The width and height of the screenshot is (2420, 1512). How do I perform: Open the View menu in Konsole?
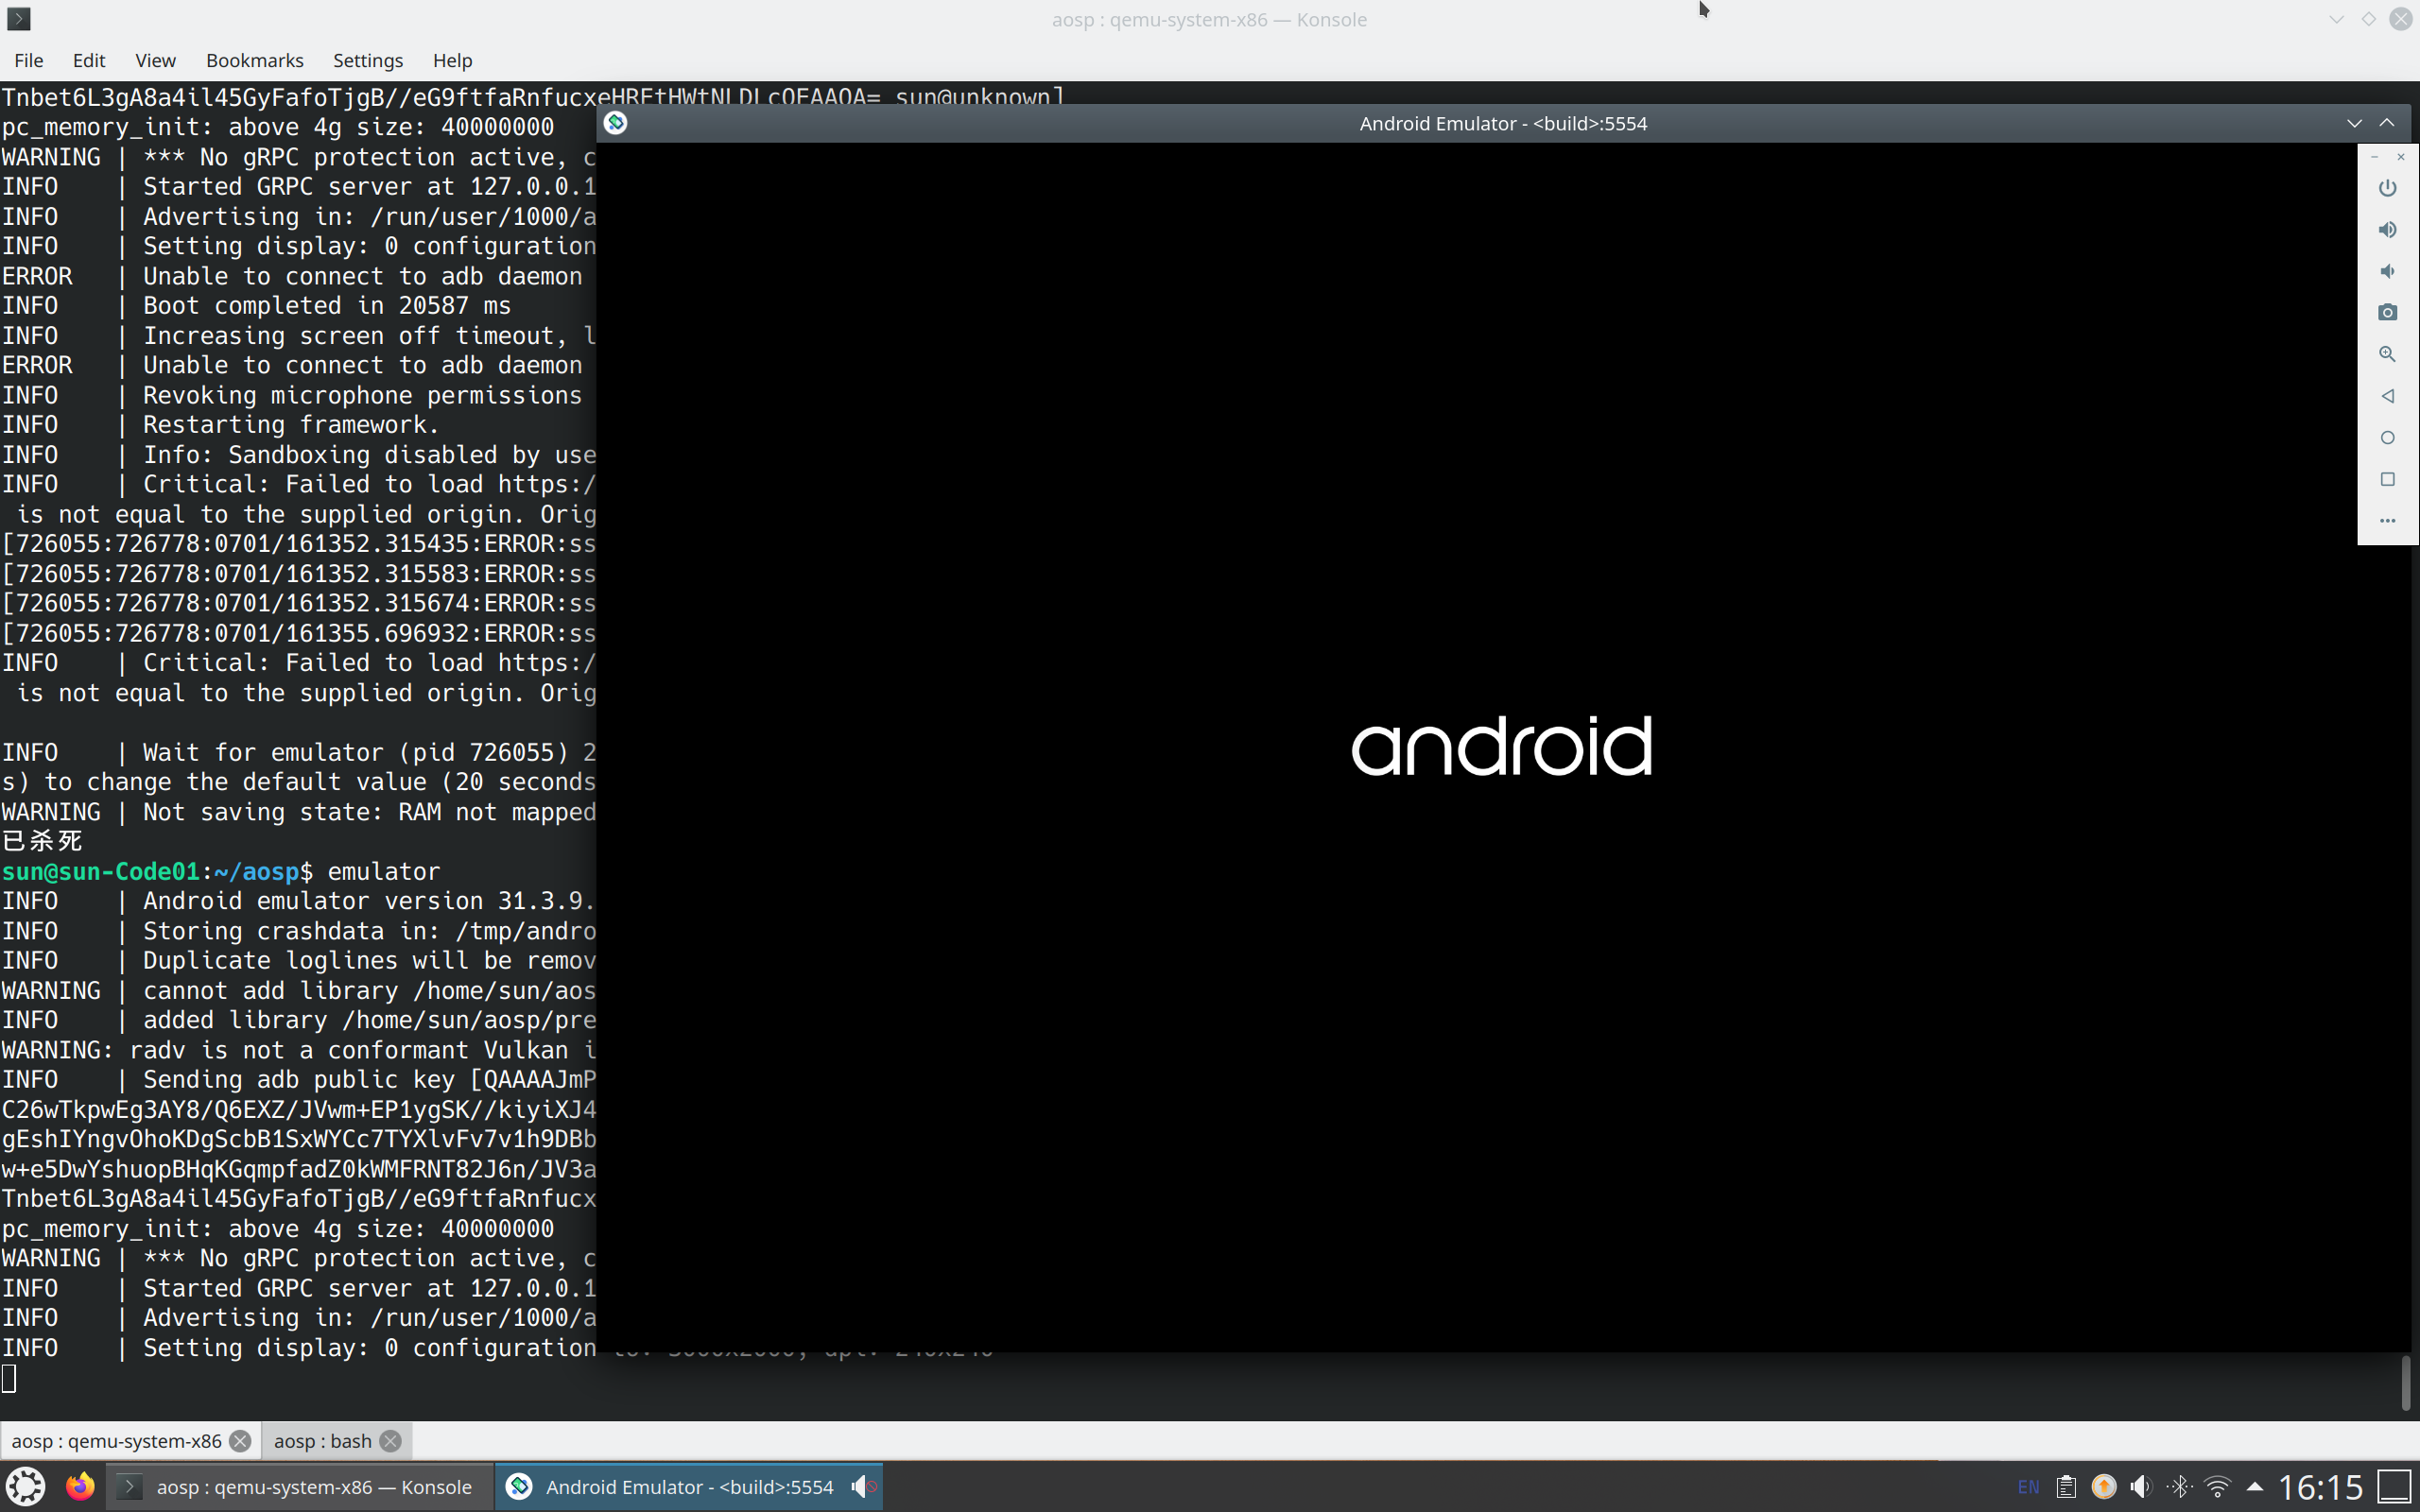coord(155,60)
